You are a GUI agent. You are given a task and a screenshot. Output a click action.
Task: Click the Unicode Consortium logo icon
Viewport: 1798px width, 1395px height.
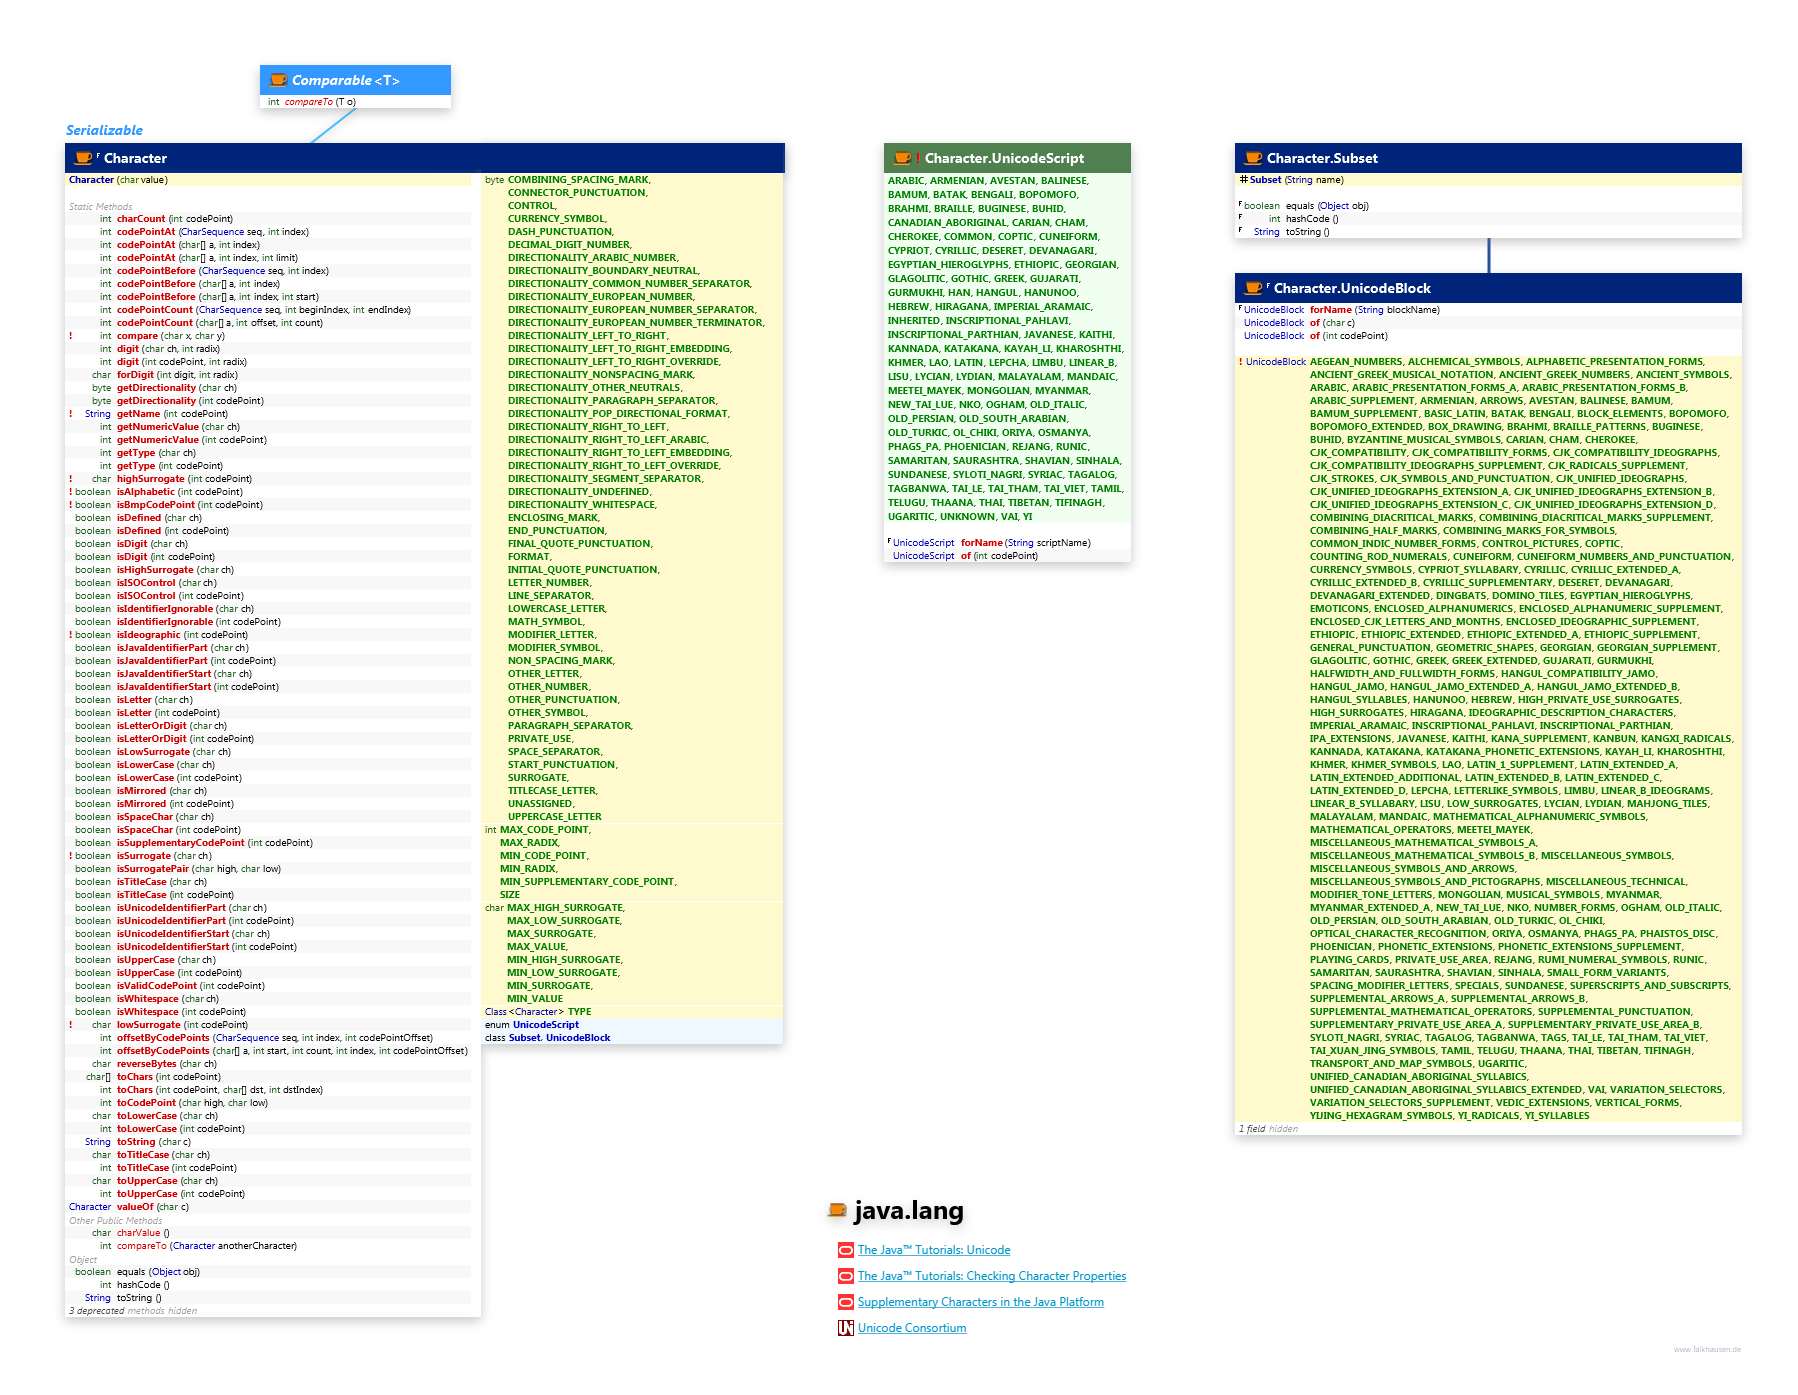click(x=845, y=1328)
